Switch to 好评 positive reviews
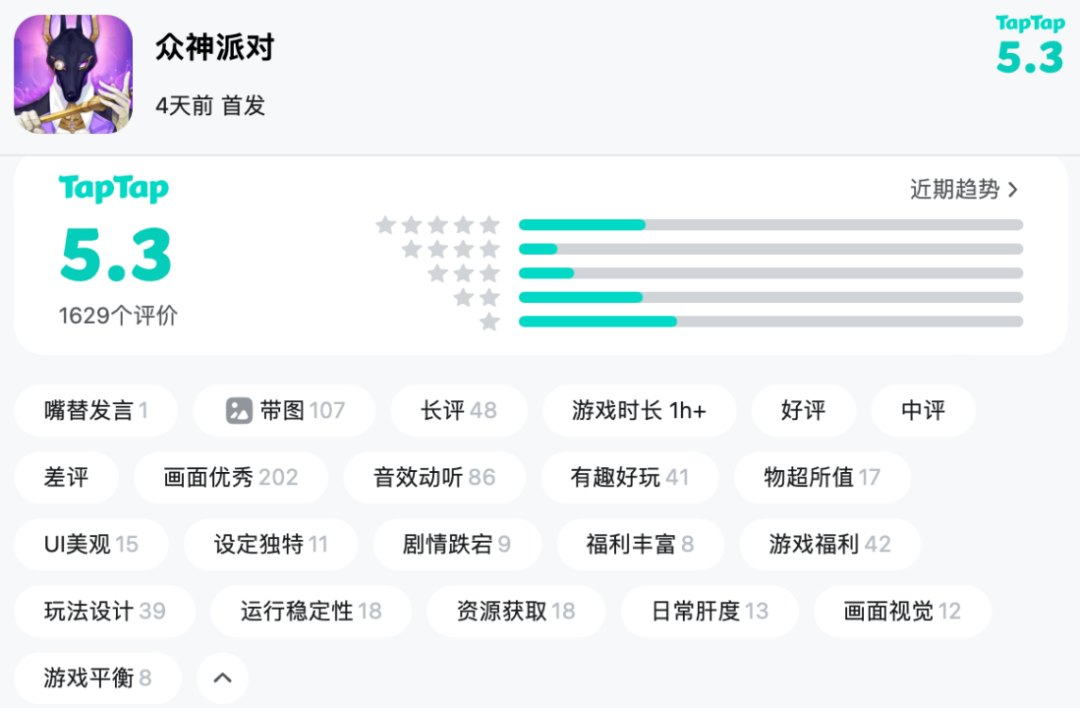Viewport: 1080px width, 708px height. pyautogui.click(x=803, y=410)
